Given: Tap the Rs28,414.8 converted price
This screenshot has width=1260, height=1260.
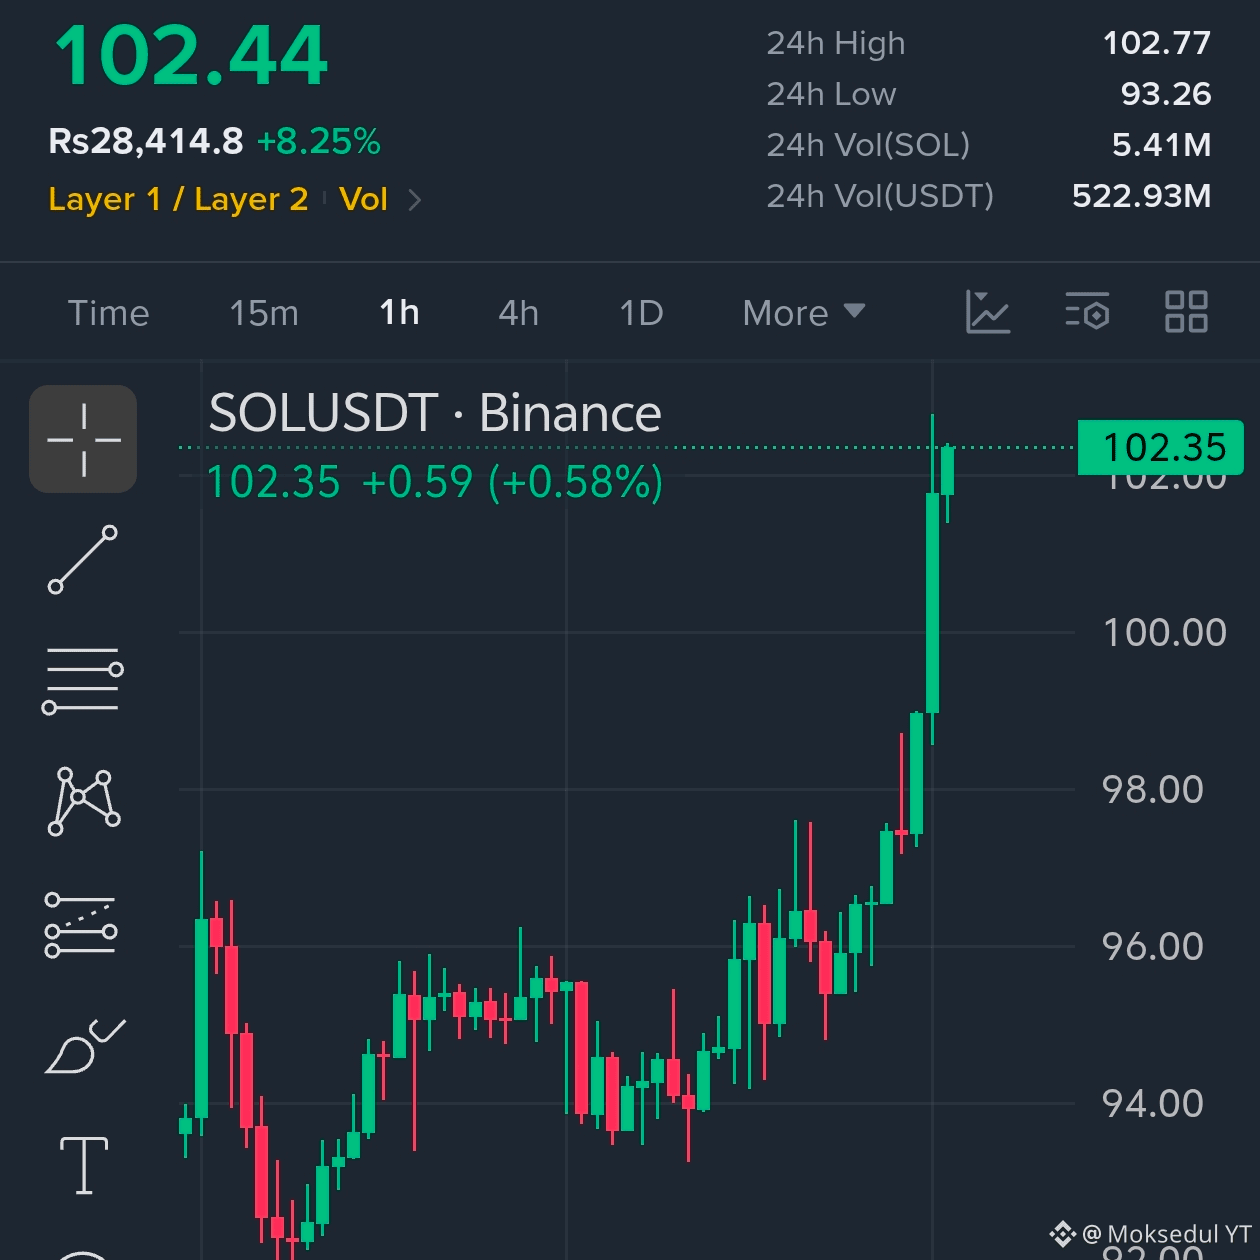Looking at the screenshot, I should tap(146, 141).
